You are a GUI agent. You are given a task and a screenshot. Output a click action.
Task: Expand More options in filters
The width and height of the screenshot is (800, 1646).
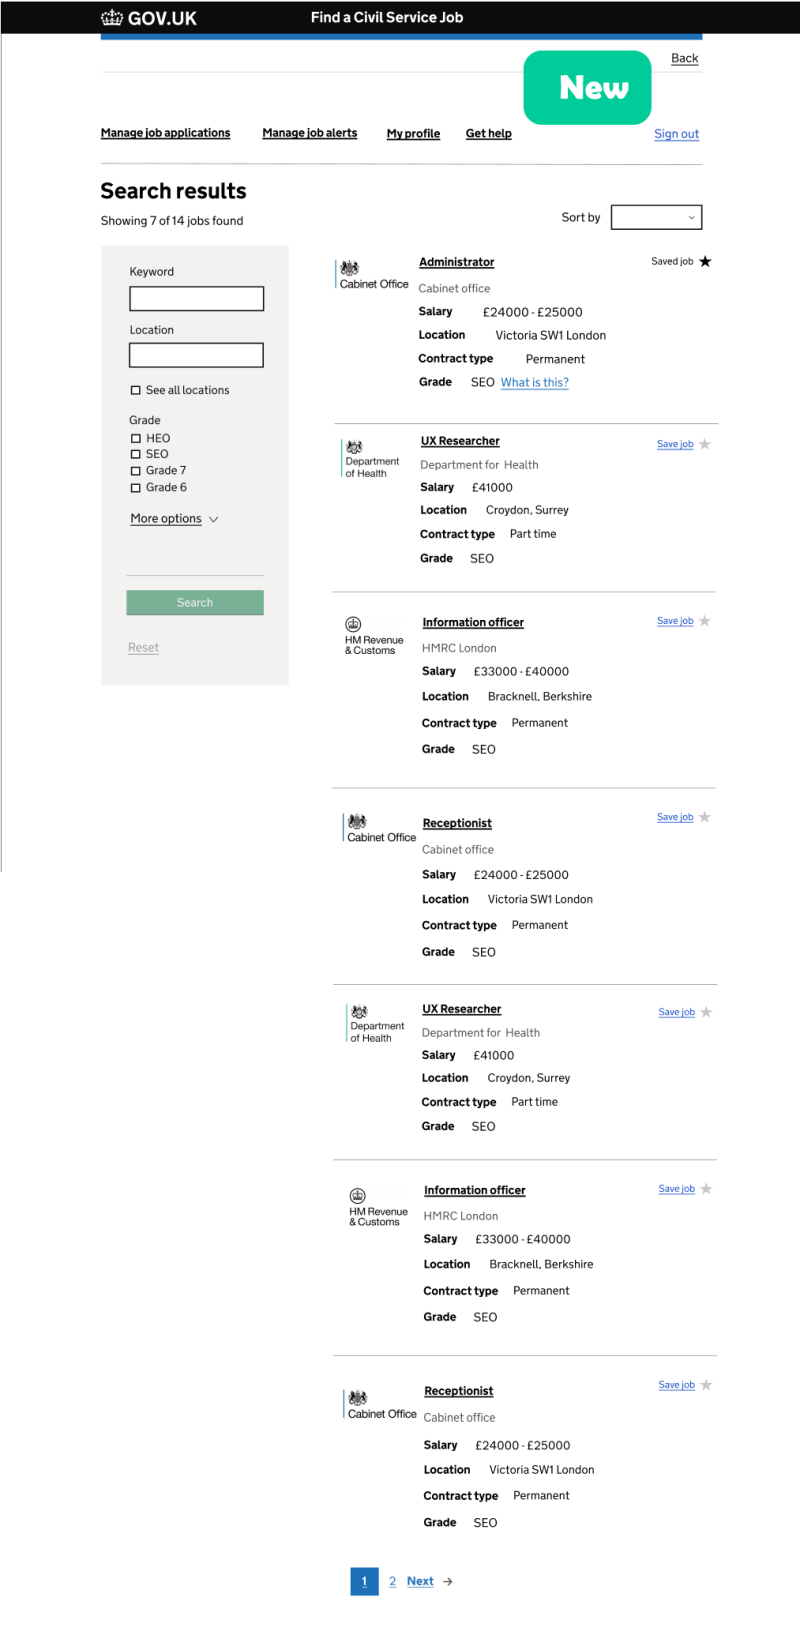coord(174,519)
